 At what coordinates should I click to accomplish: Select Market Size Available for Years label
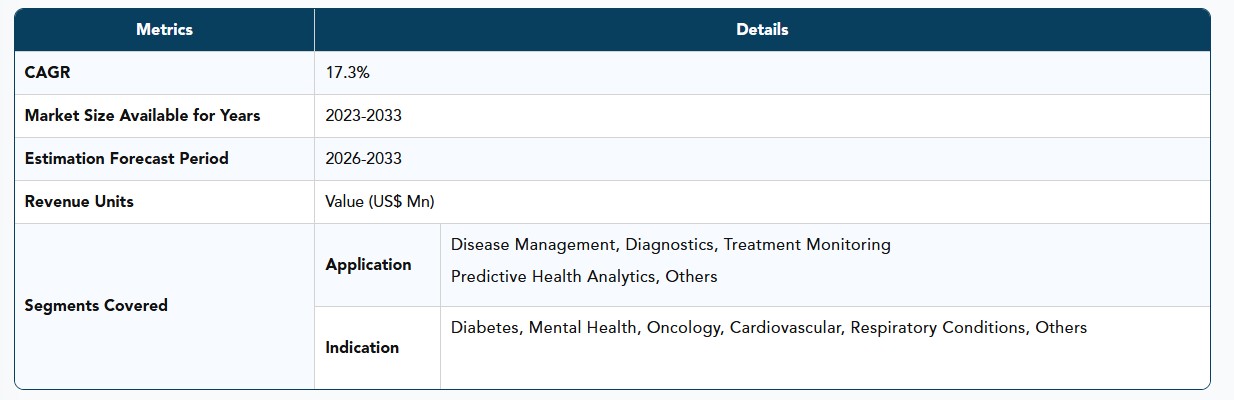tap(142, 116)
